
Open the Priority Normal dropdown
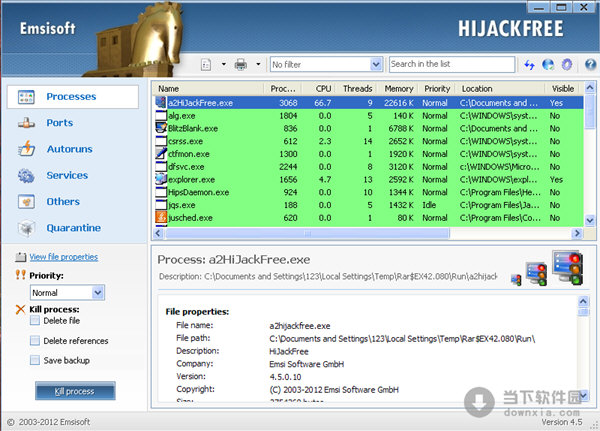(67, 293)
